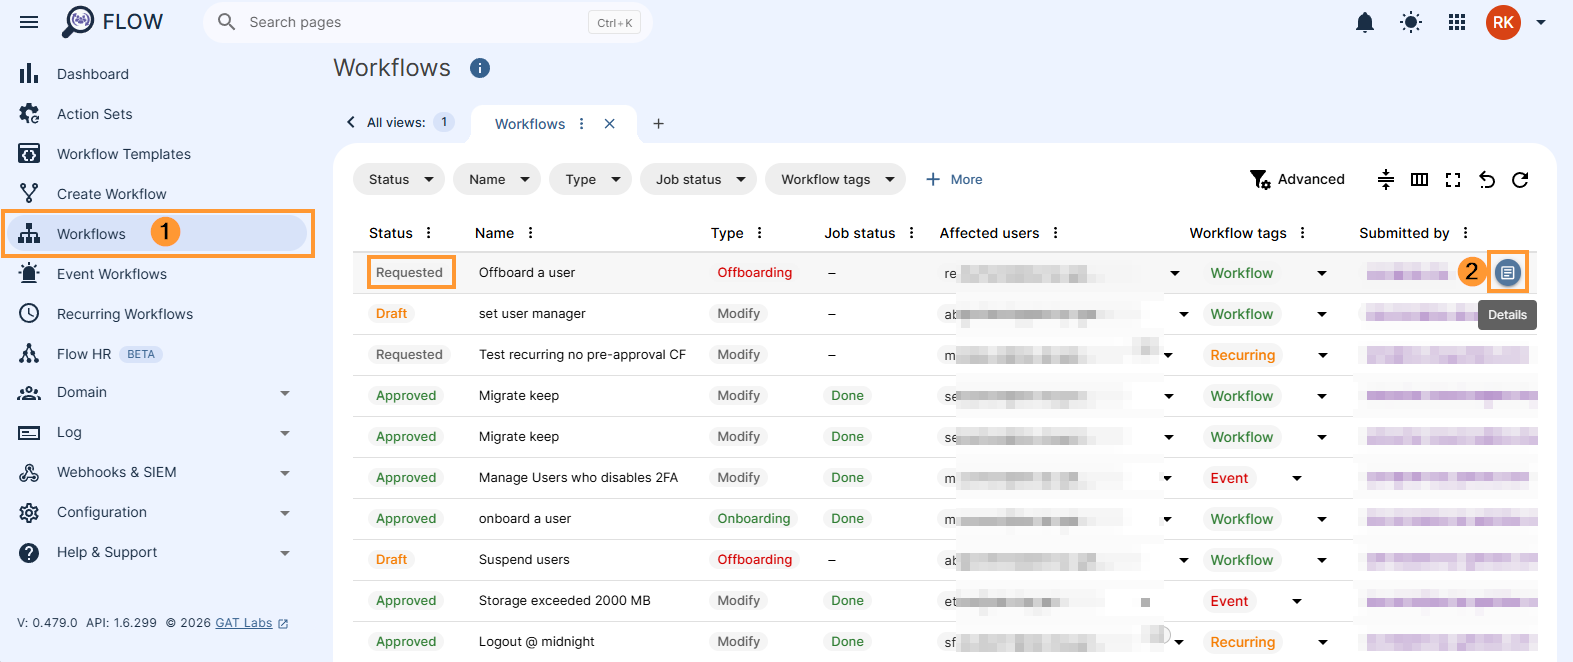Open Name column options menu

pos(530,233)
